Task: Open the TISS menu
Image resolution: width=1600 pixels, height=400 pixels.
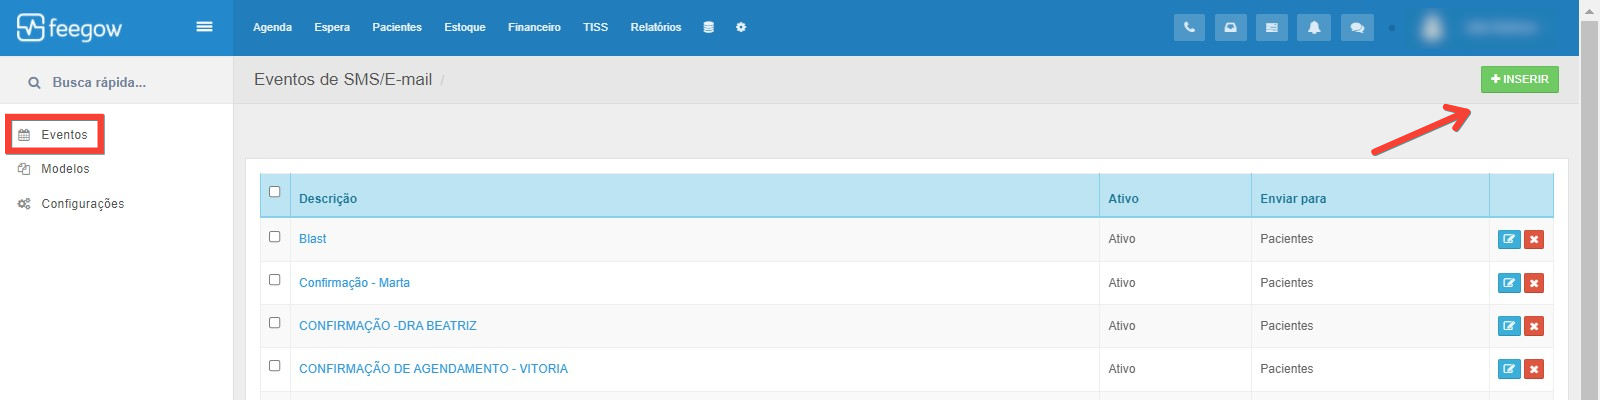Action: 595,27
